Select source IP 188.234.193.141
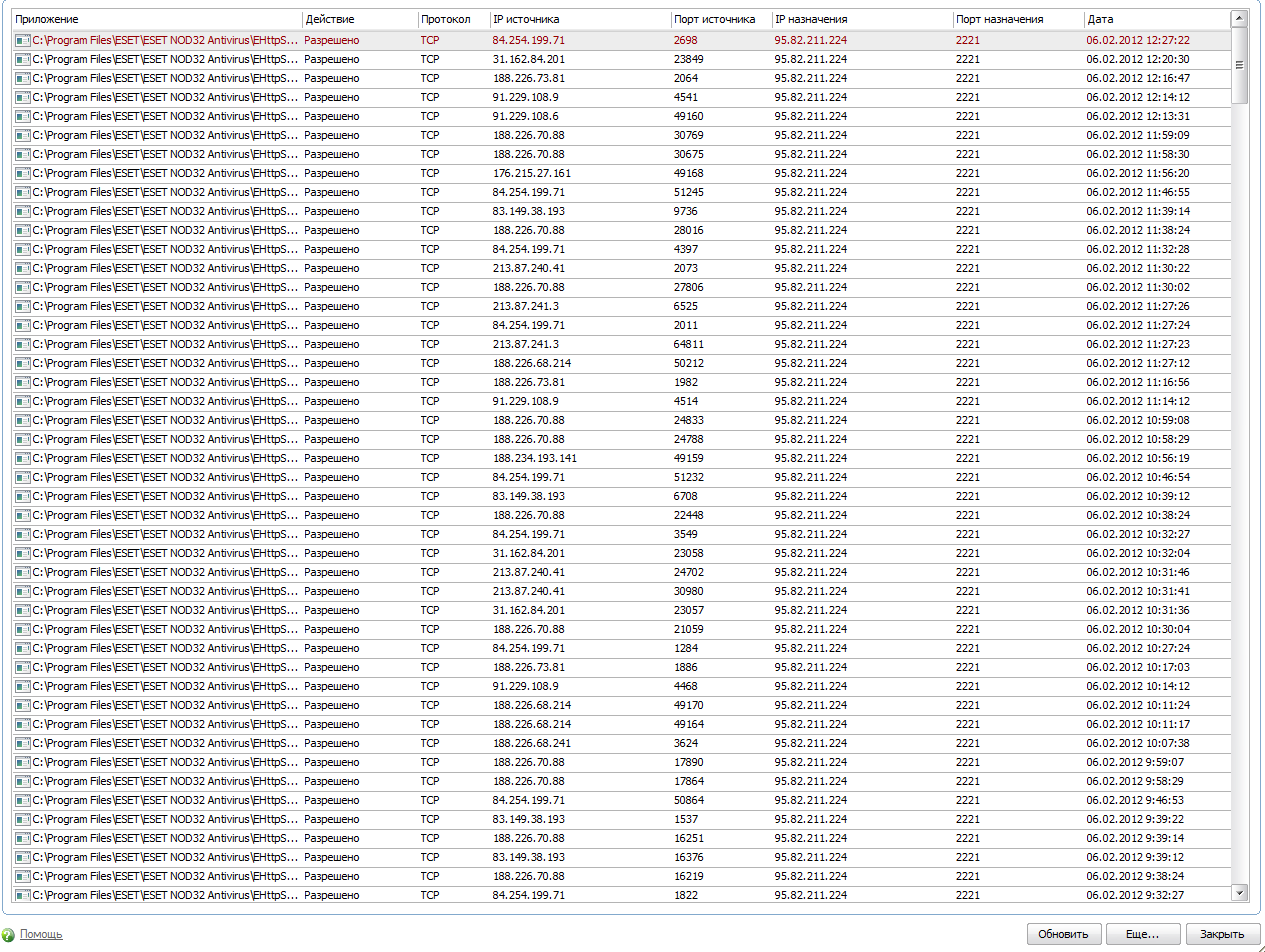 535,459
